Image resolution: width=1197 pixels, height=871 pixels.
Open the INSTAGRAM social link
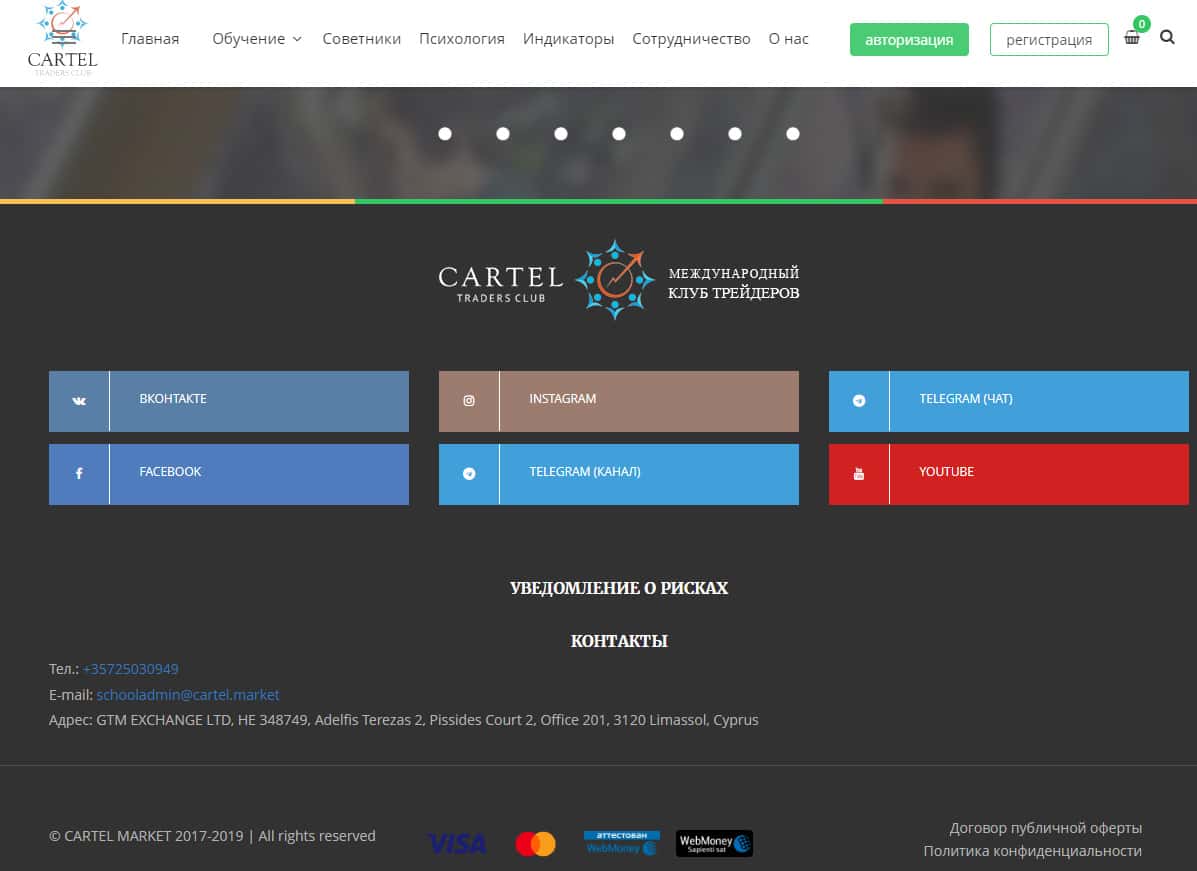click(x=619, y=402)
